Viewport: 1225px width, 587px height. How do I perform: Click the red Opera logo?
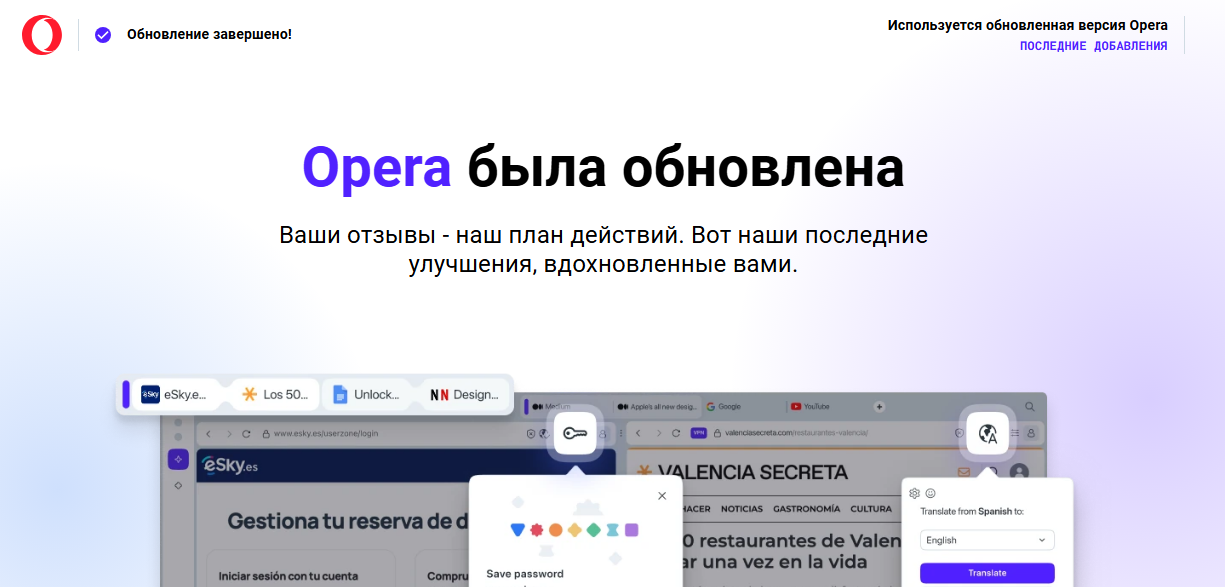click(42, 35)
